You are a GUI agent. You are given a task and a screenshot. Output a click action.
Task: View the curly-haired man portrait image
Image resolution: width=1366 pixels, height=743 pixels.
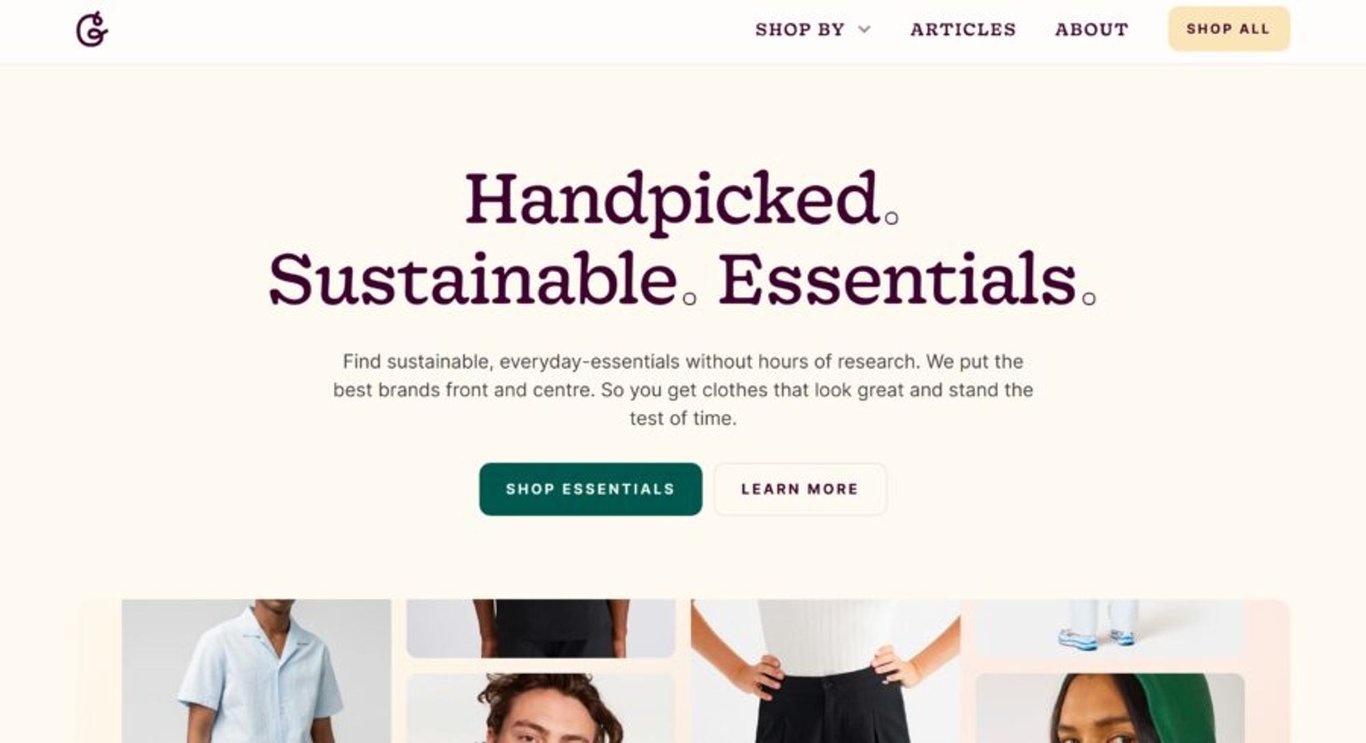541,708
